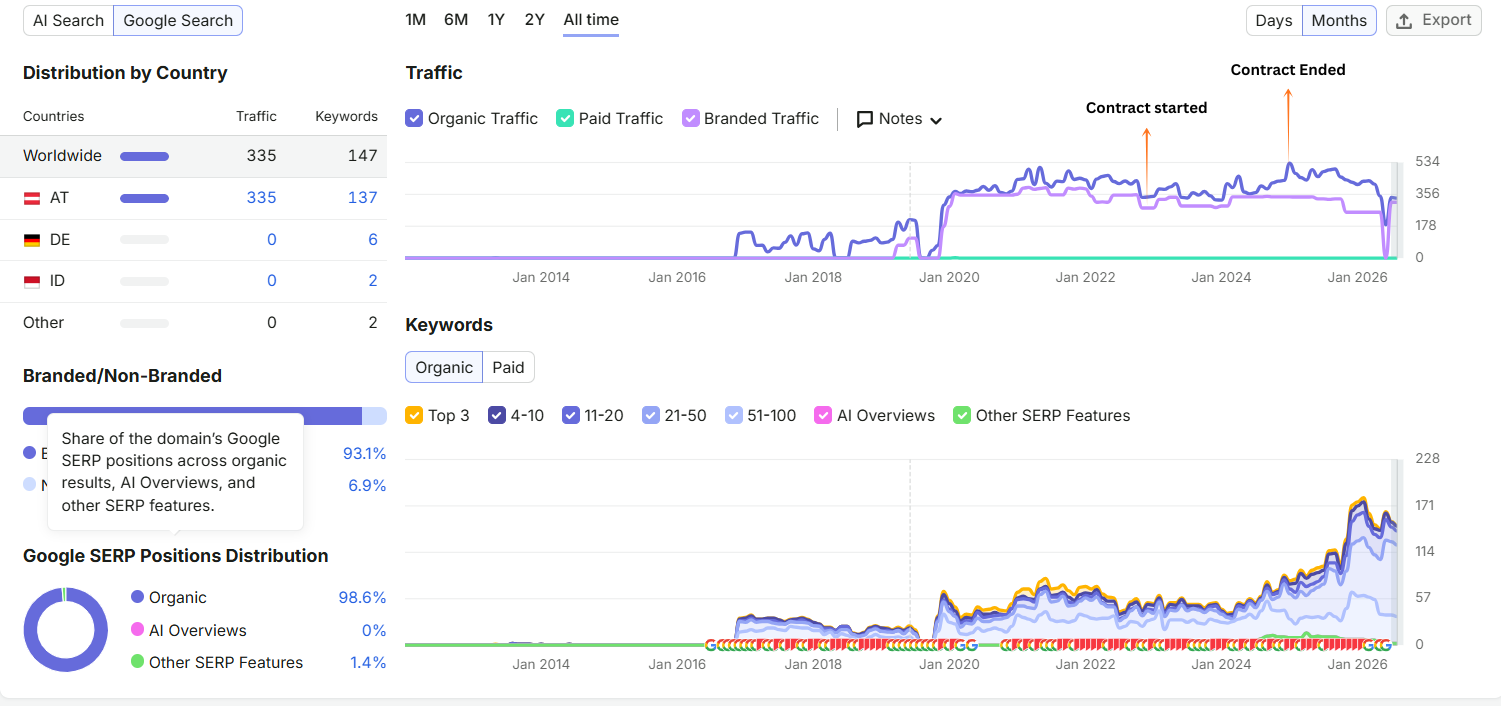
Task: Toggle the Paid Traffic checkbox
Action: click(565, 118)
